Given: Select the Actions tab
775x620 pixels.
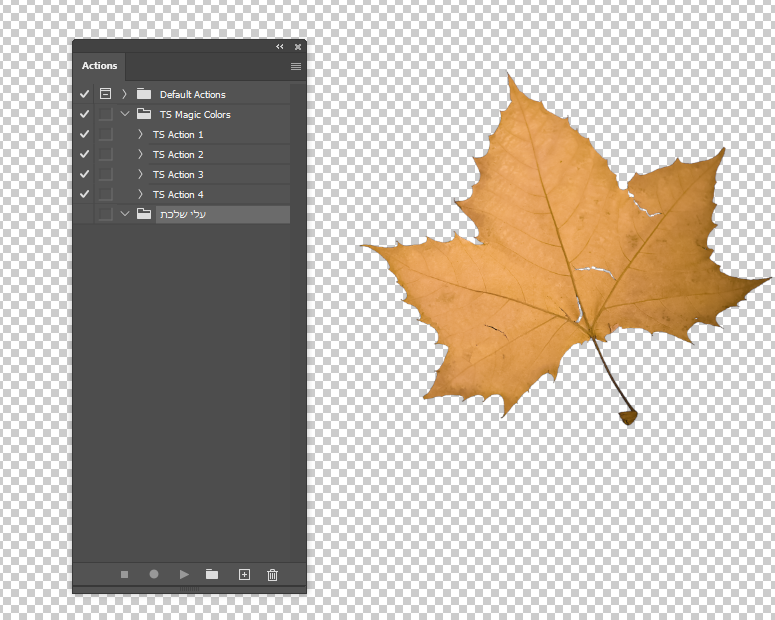Looking at the screenshot, I should click(99, 66).
